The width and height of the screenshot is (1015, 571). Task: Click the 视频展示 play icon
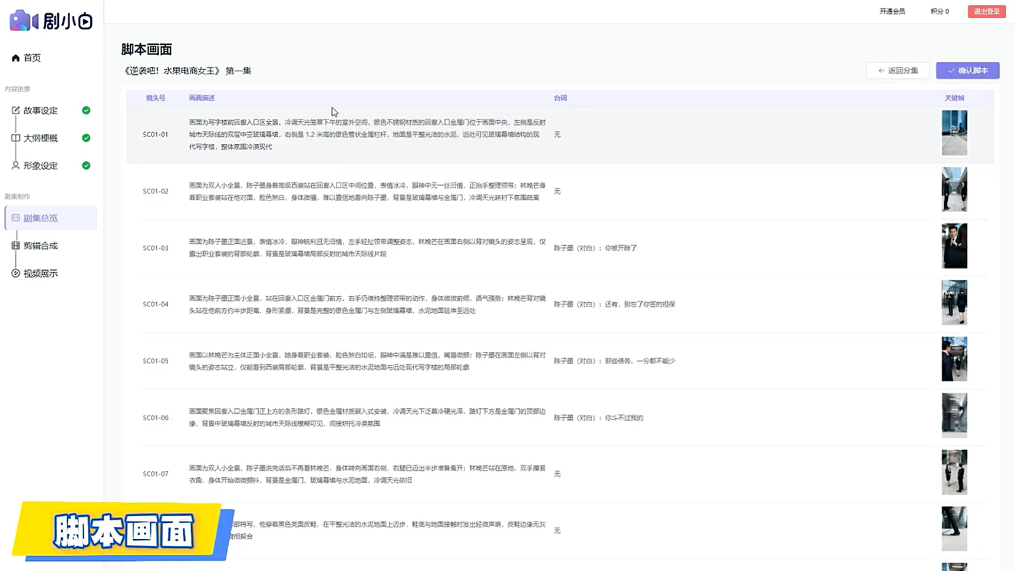tap(15, 273)
